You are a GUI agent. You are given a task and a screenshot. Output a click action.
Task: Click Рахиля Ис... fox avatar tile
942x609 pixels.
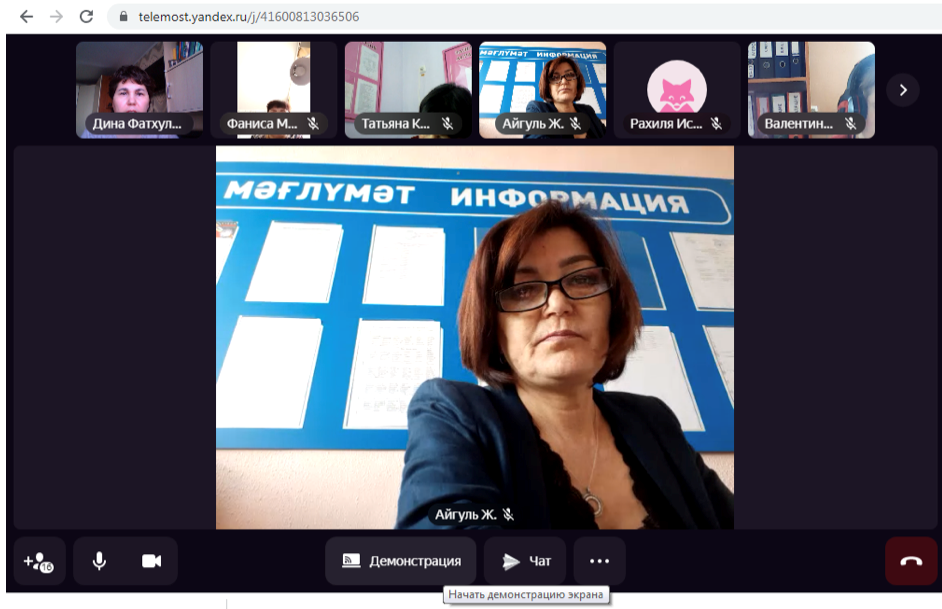point(677,89)
